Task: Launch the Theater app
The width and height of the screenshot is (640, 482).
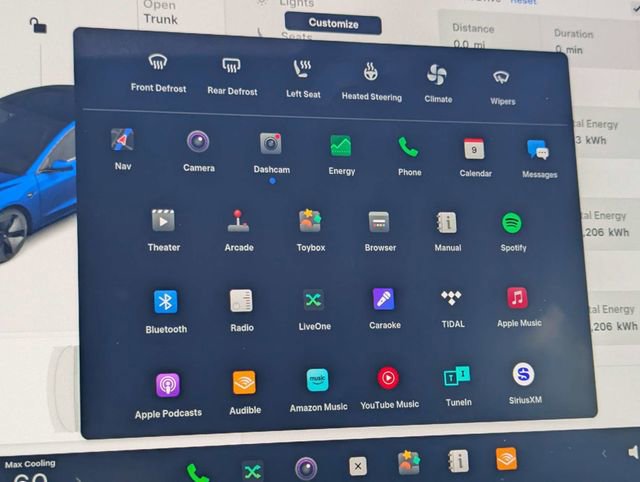Action: tap(164, 221)
